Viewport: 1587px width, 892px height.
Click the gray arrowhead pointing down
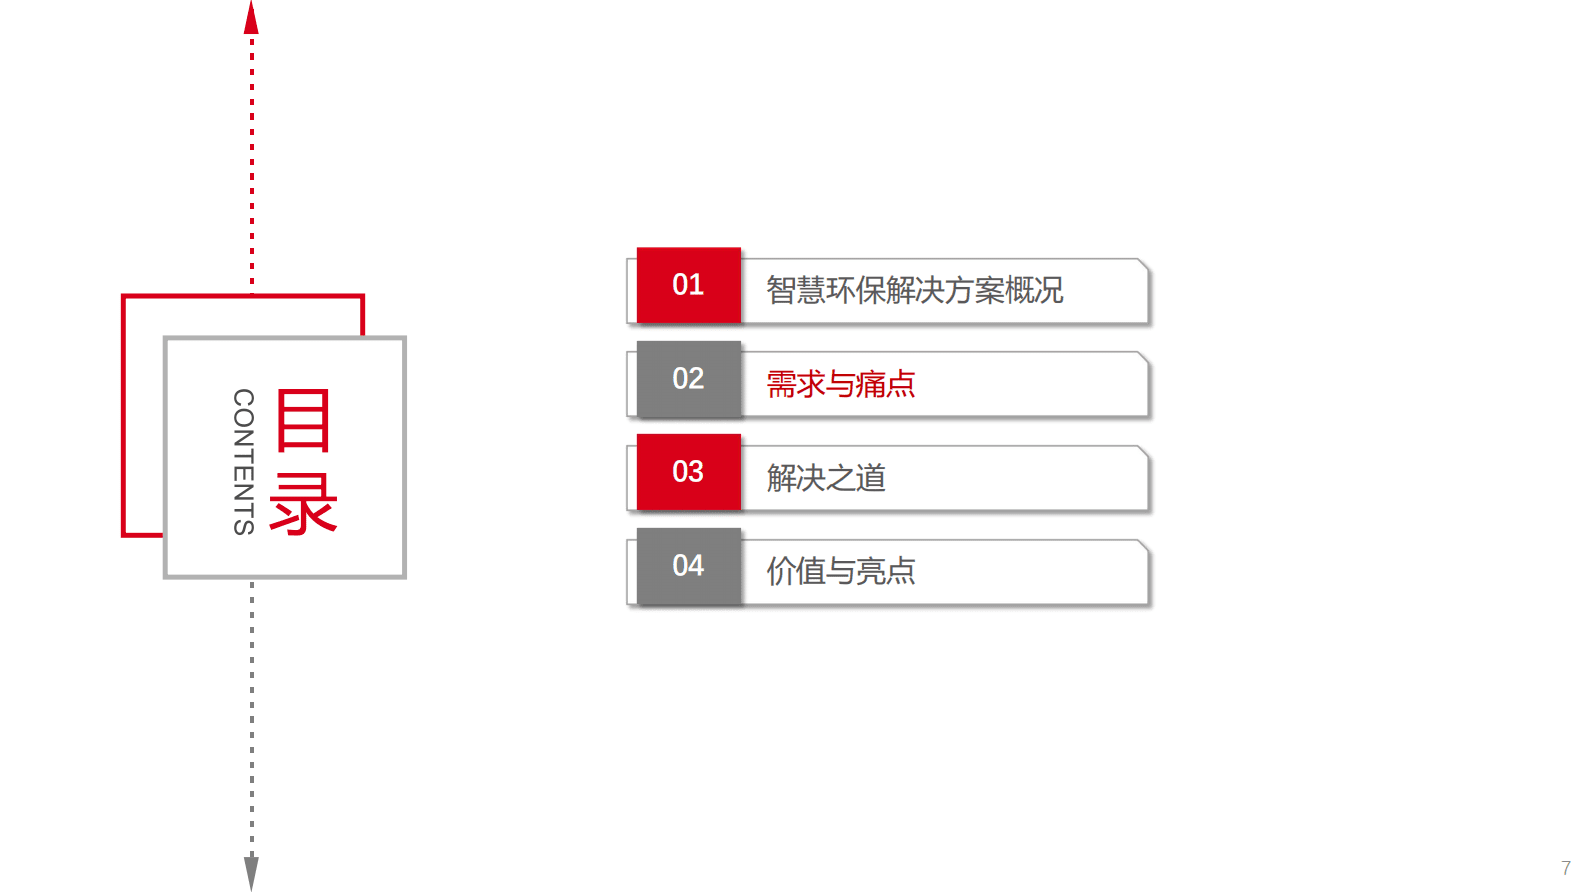(x=251, y=870)
